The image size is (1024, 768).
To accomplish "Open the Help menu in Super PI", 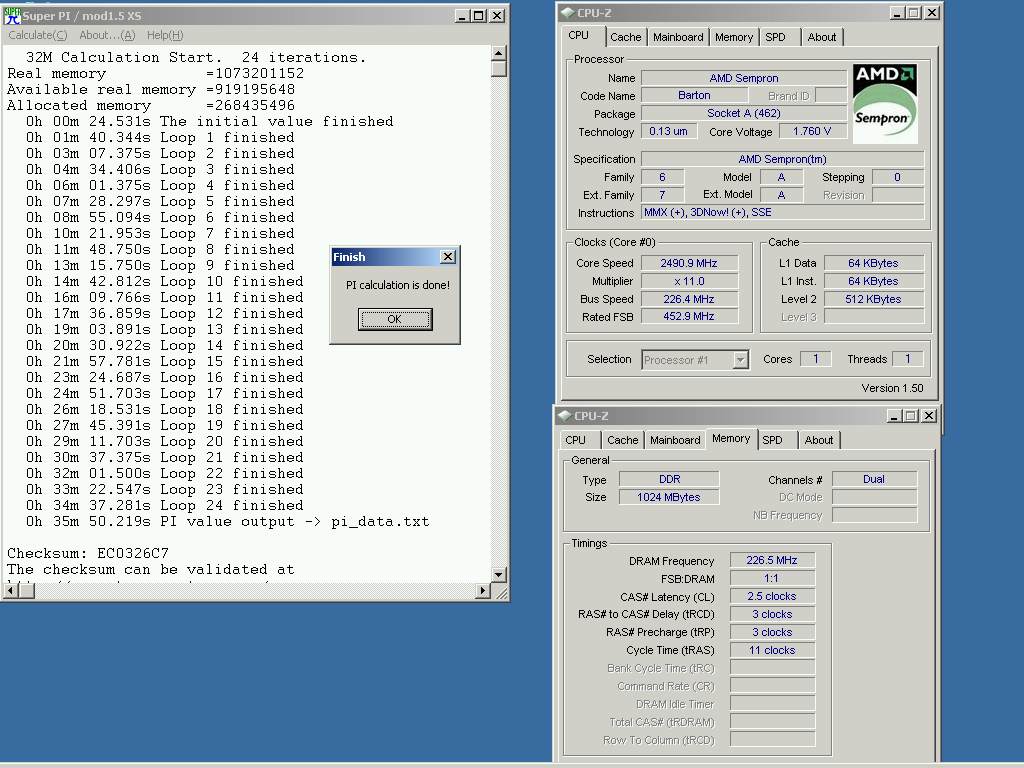I will pos(165,35).
